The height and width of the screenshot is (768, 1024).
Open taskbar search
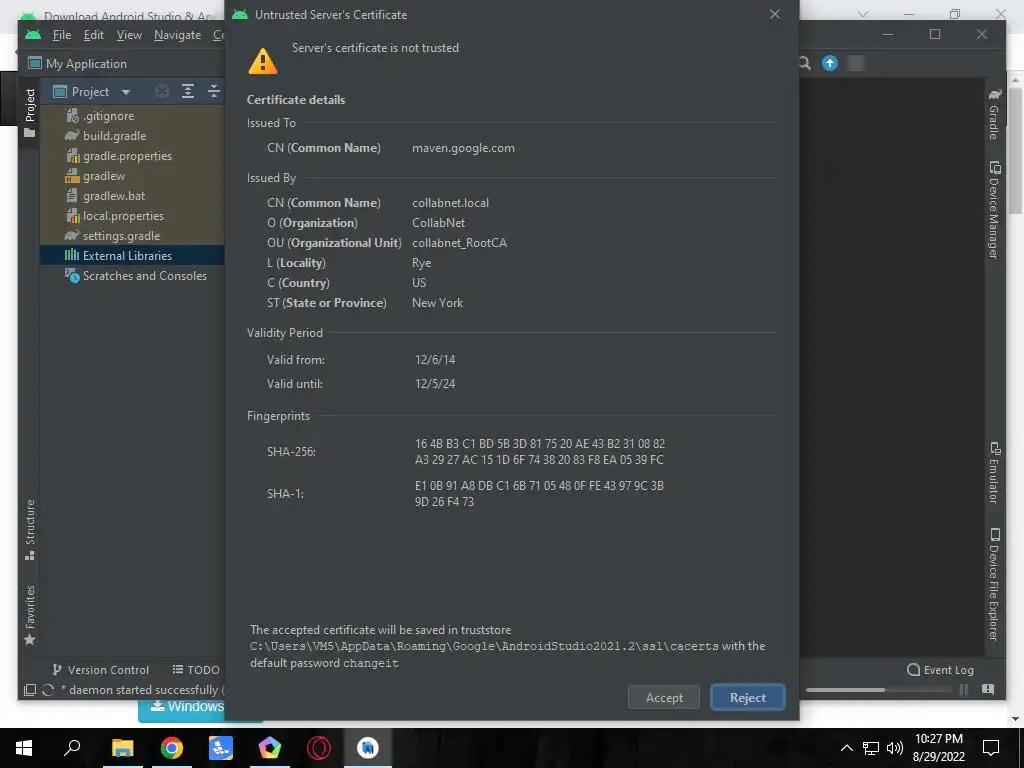(x=72, y=748)
